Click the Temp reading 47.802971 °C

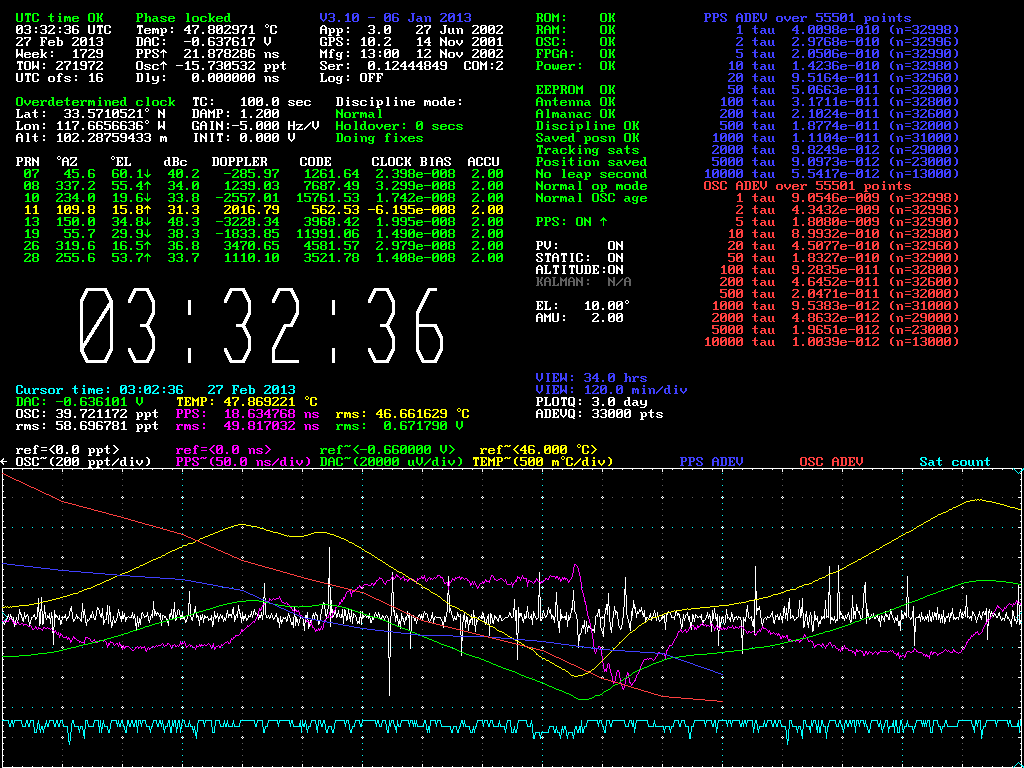tap(230, 30)
